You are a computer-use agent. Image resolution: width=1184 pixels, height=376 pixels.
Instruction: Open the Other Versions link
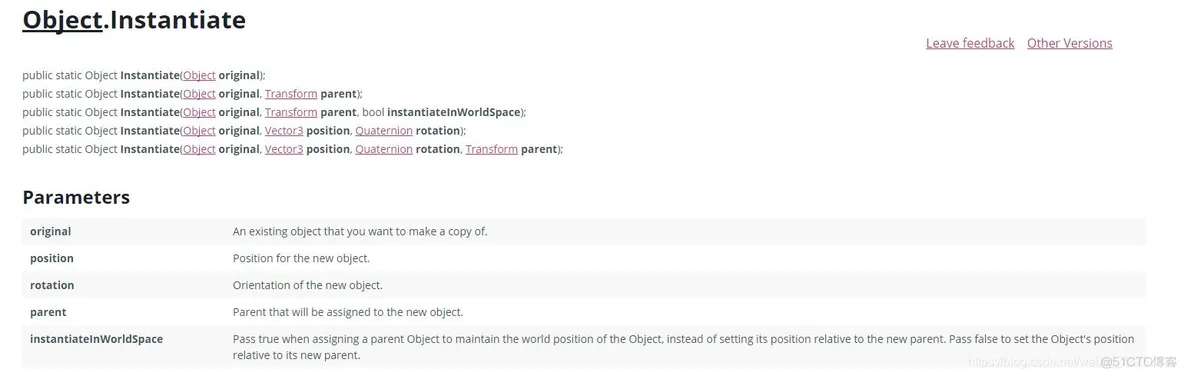click(x=1069, y=43)
